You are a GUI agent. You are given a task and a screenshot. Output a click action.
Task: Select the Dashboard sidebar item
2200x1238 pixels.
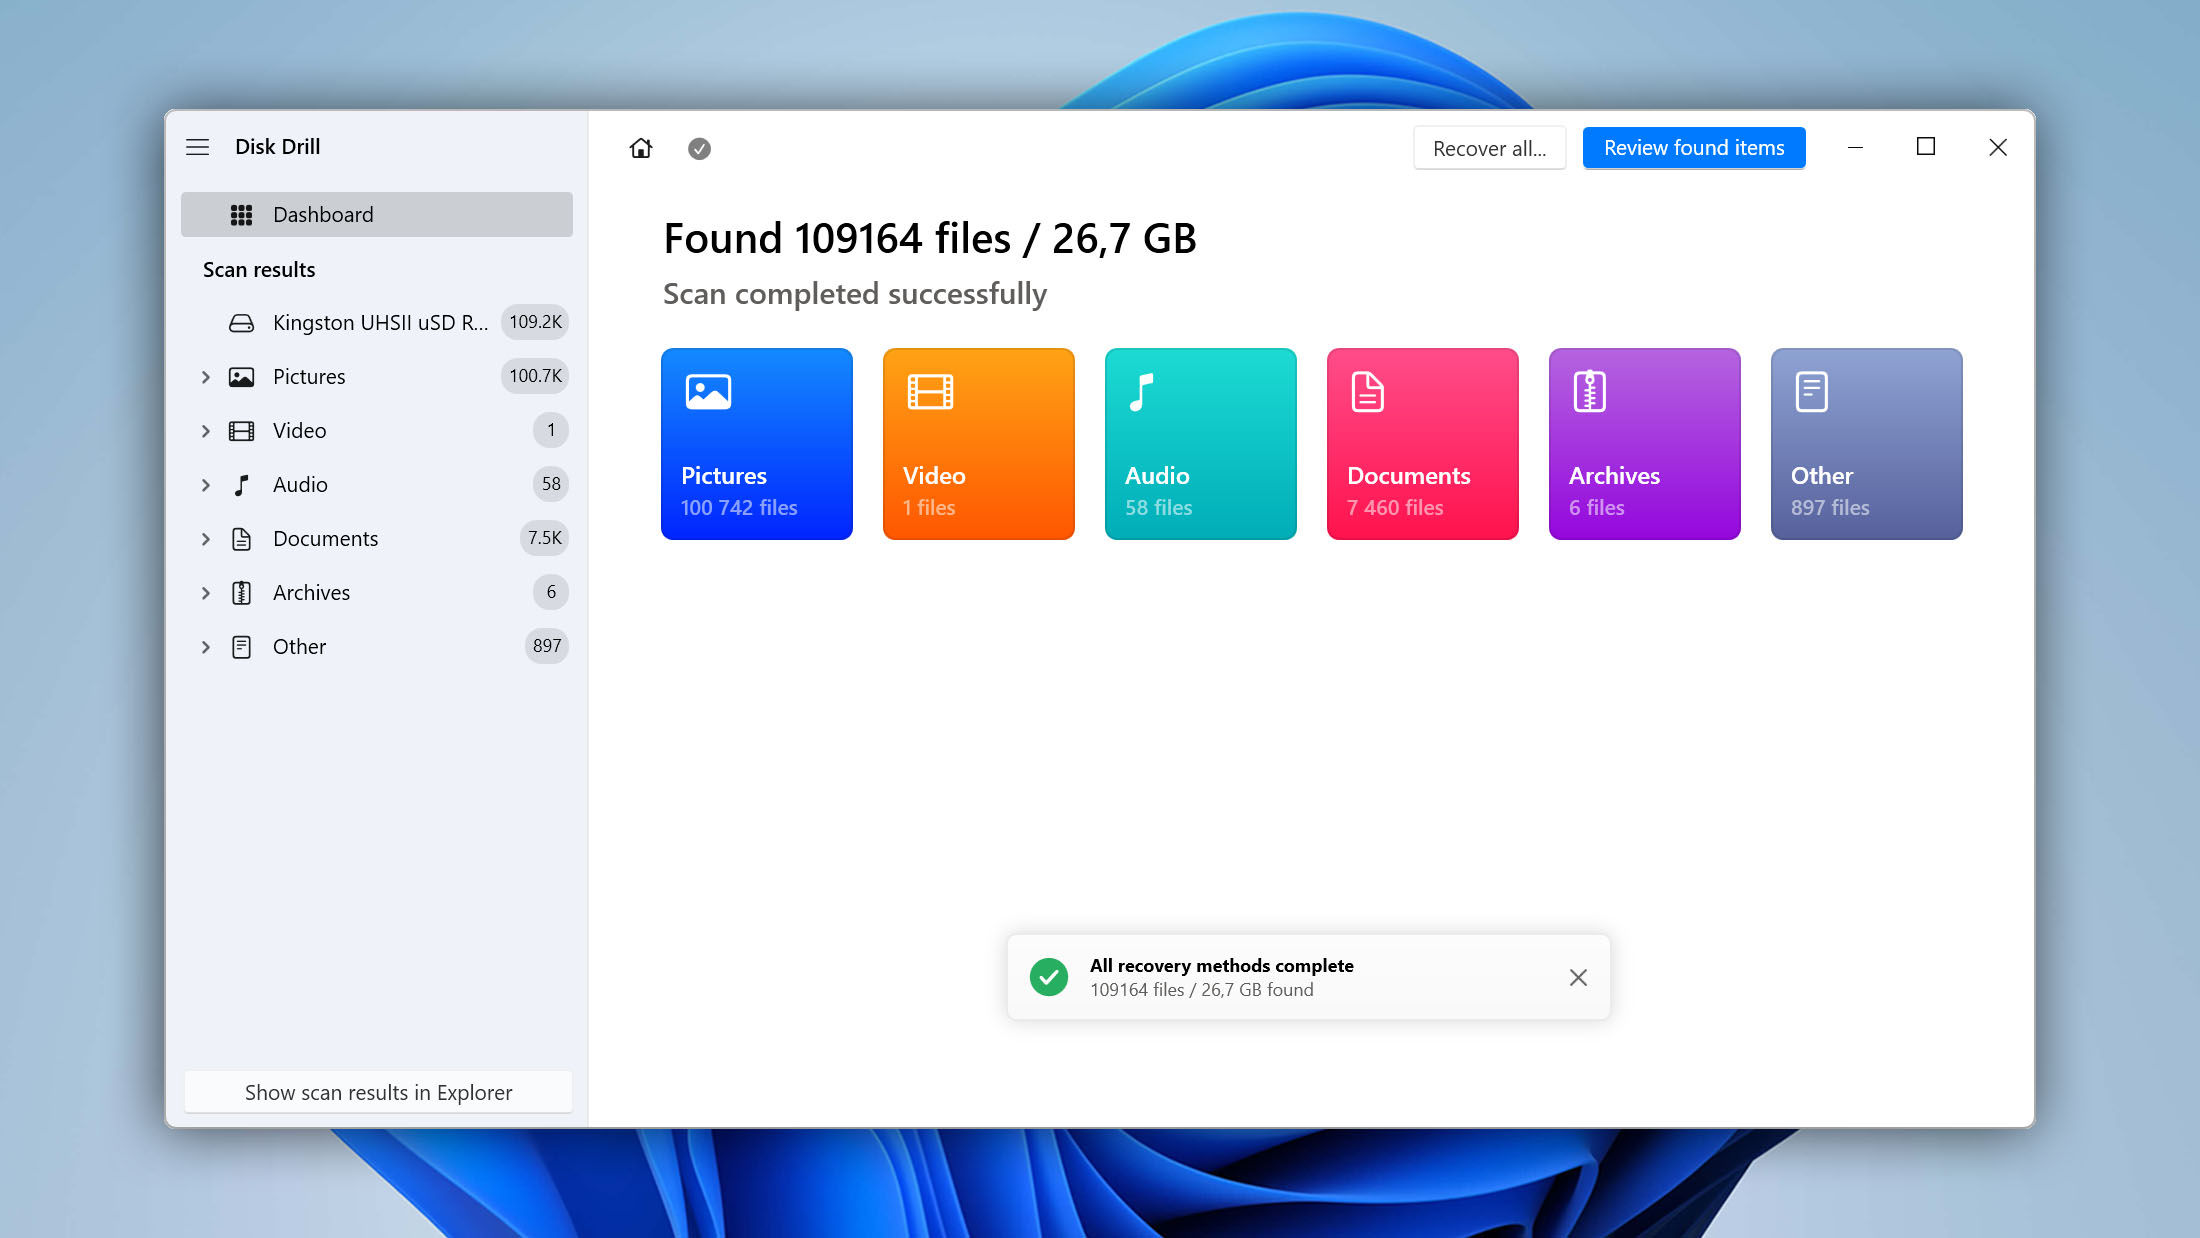point(376,214)
